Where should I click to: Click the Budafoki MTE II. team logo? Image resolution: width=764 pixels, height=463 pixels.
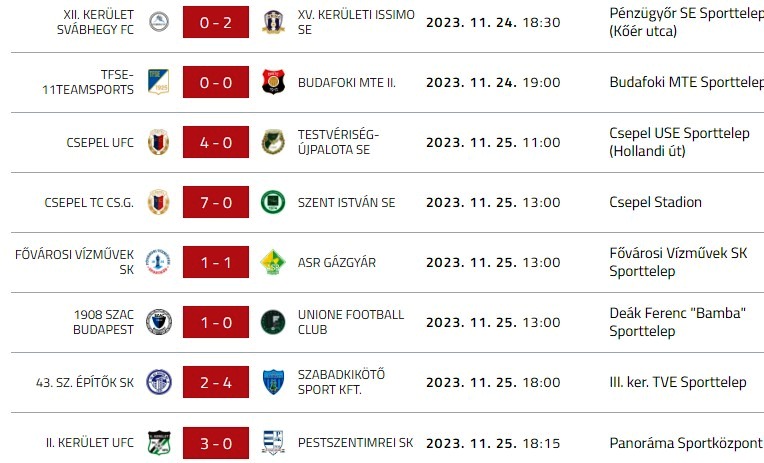pyautogui.click(x=273, y=82)
